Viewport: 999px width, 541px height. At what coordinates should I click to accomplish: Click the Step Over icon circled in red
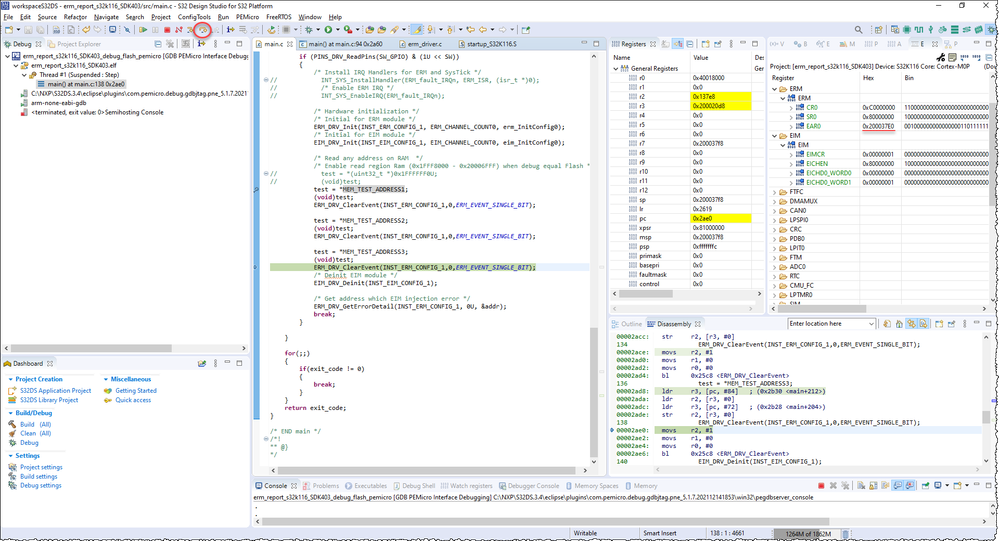[x=202, y=30]
